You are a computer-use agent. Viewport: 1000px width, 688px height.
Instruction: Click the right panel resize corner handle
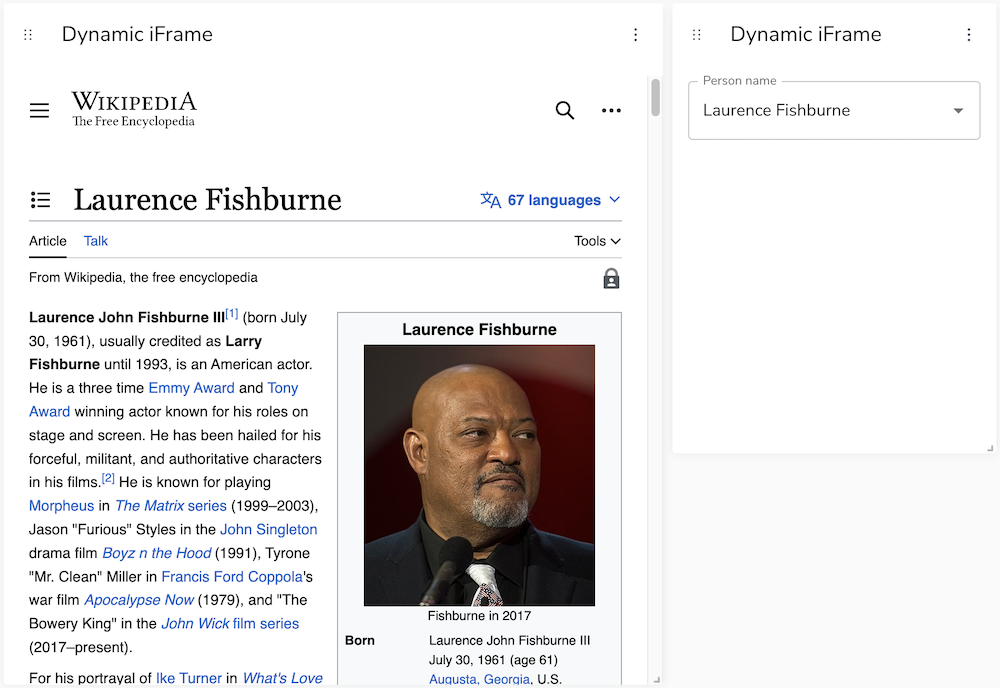point(990,448)
